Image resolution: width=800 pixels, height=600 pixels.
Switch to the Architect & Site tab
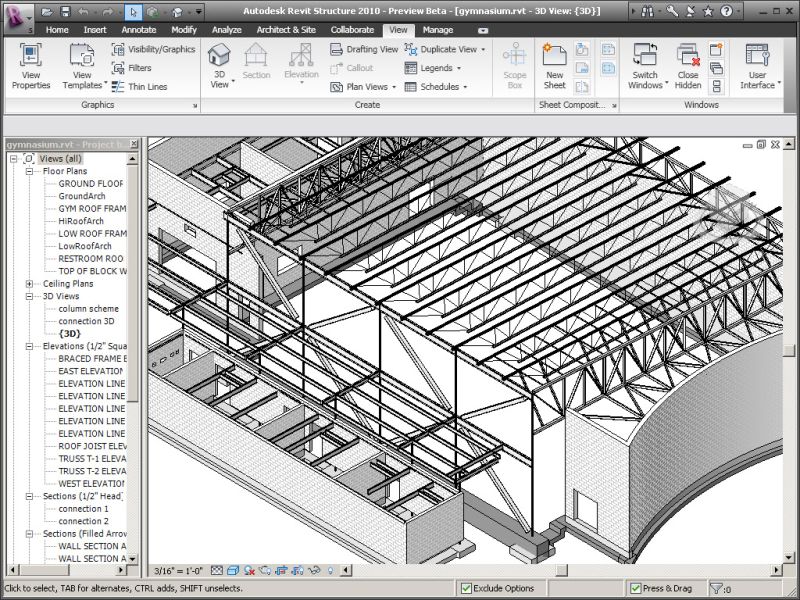[286, 30]
